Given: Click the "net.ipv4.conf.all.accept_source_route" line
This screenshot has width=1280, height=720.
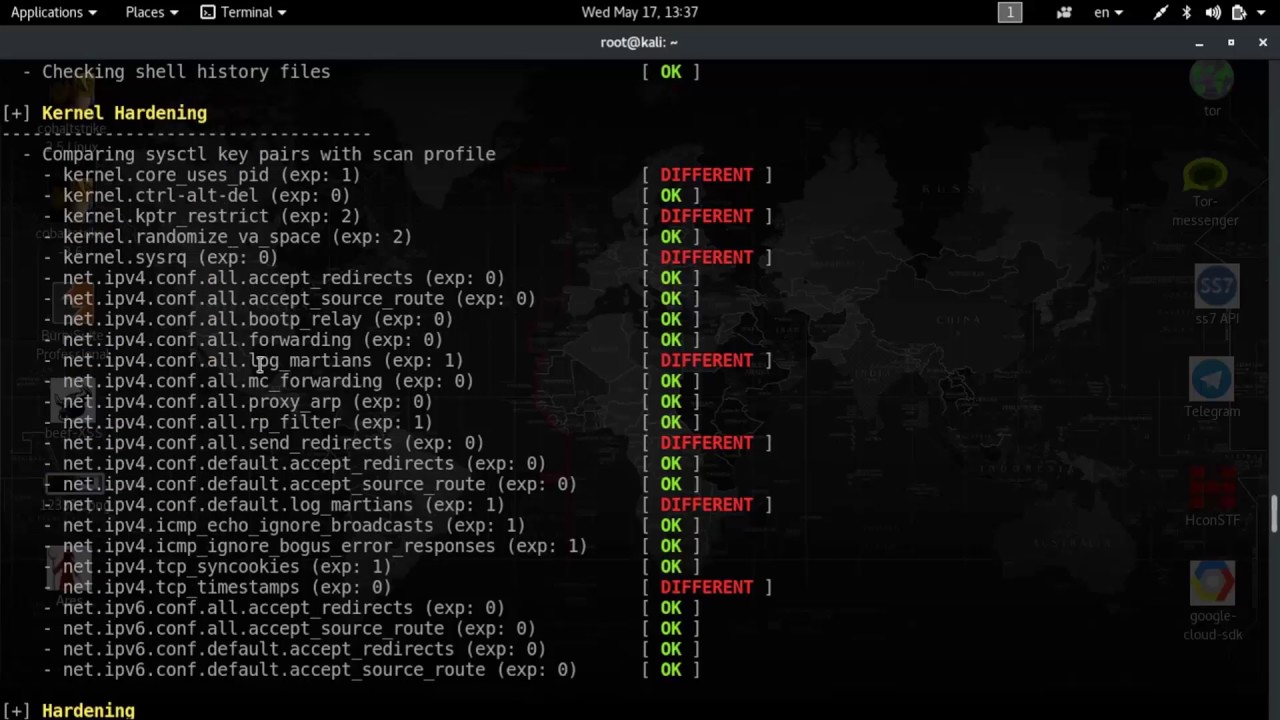Looking at the screenshot, I should [x=299, y=298].
